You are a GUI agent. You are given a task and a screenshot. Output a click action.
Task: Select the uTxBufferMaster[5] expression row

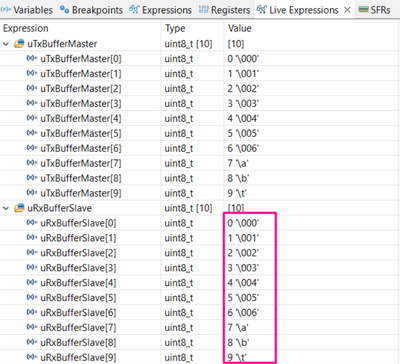point(81,134)
